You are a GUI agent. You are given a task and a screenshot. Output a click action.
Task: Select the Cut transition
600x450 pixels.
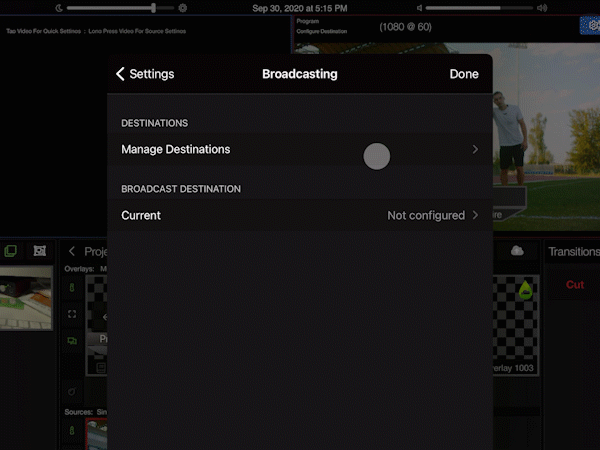point(575,285)
